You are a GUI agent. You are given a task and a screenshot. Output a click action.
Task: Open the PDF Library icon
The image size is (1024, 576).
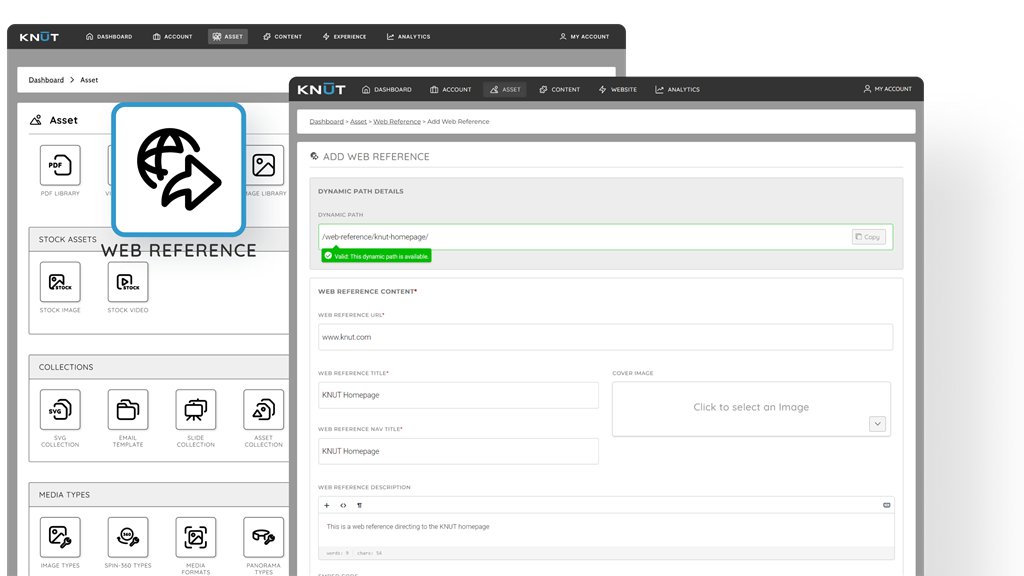click(x=60, y=165)
